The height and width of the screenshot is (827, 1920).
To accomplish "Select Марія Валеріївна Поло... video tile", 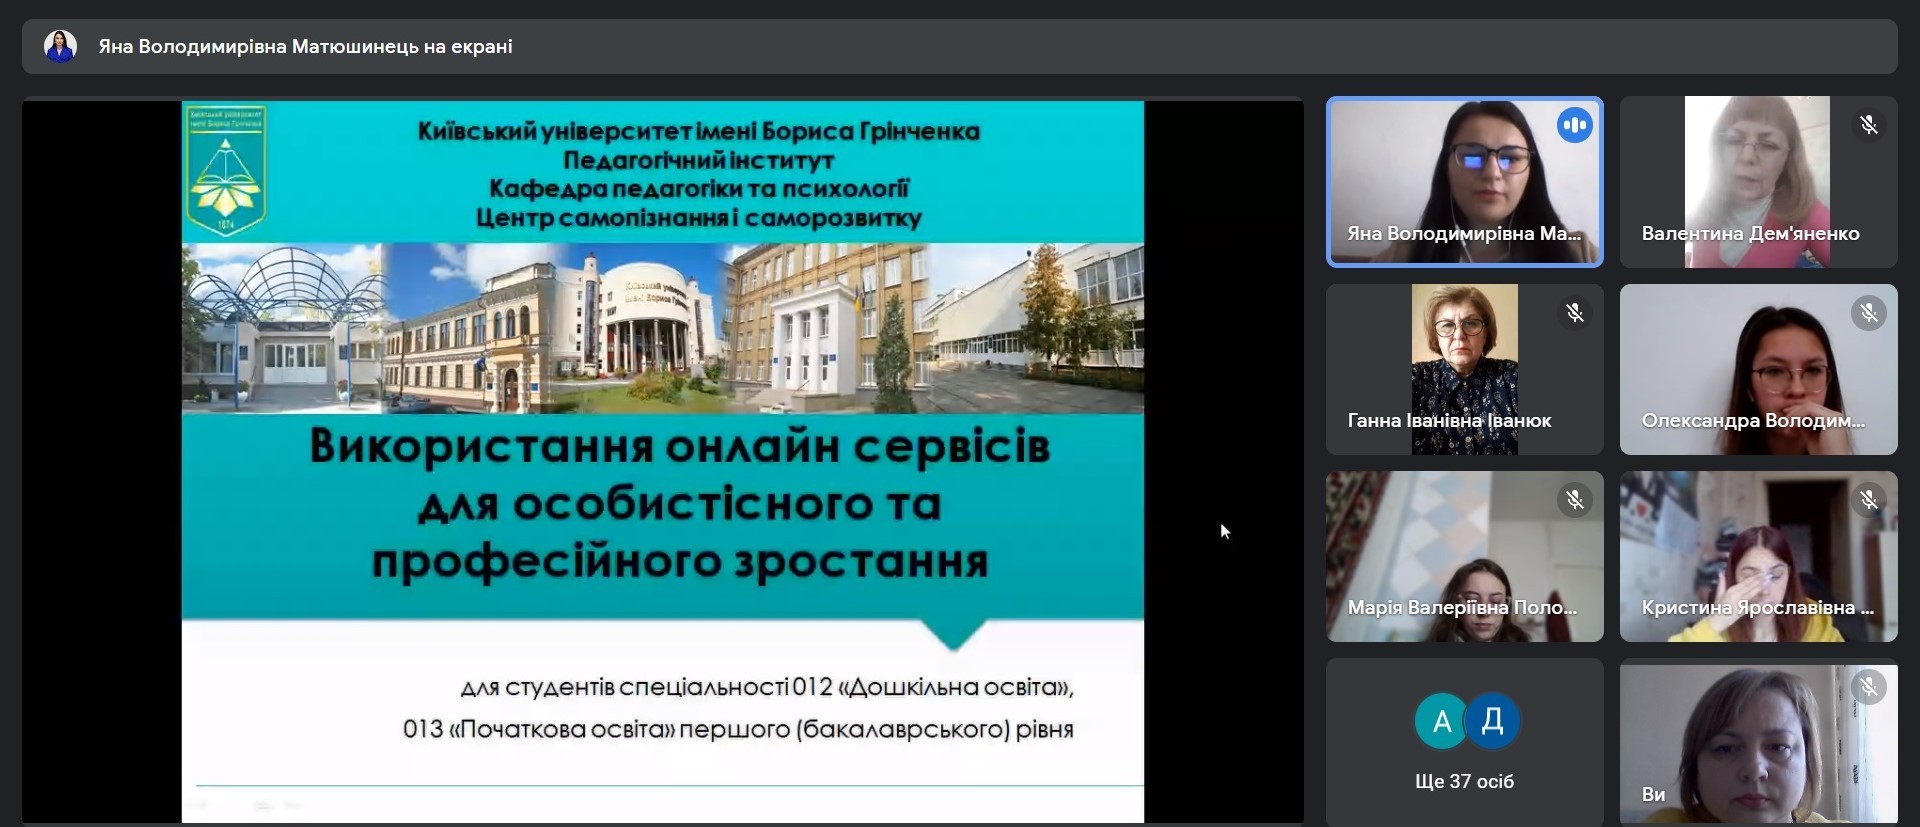I will (x=1464, y=556).
